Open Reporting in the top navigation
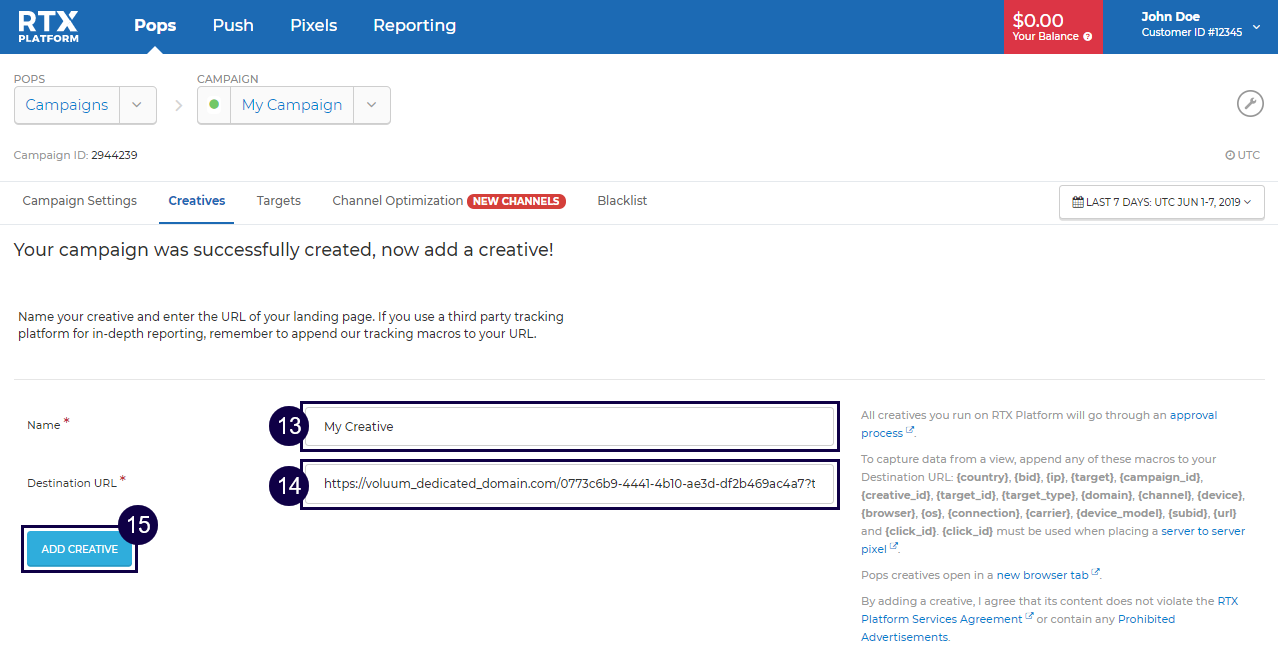The height and width of the screenshot is (657, 1278). [414, 26]
